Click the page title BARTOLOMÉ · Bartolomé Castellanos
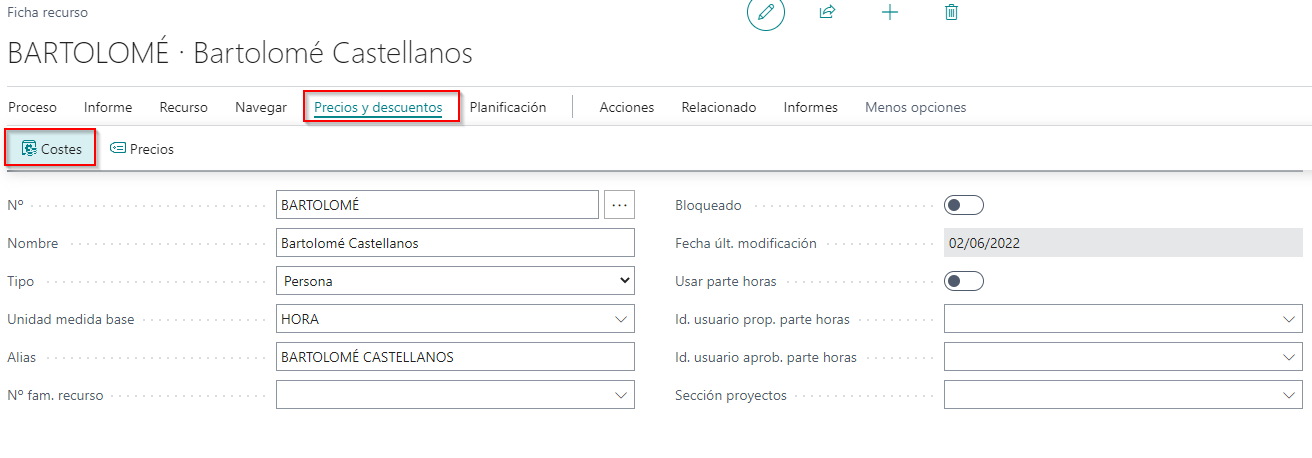 [240, 53]
